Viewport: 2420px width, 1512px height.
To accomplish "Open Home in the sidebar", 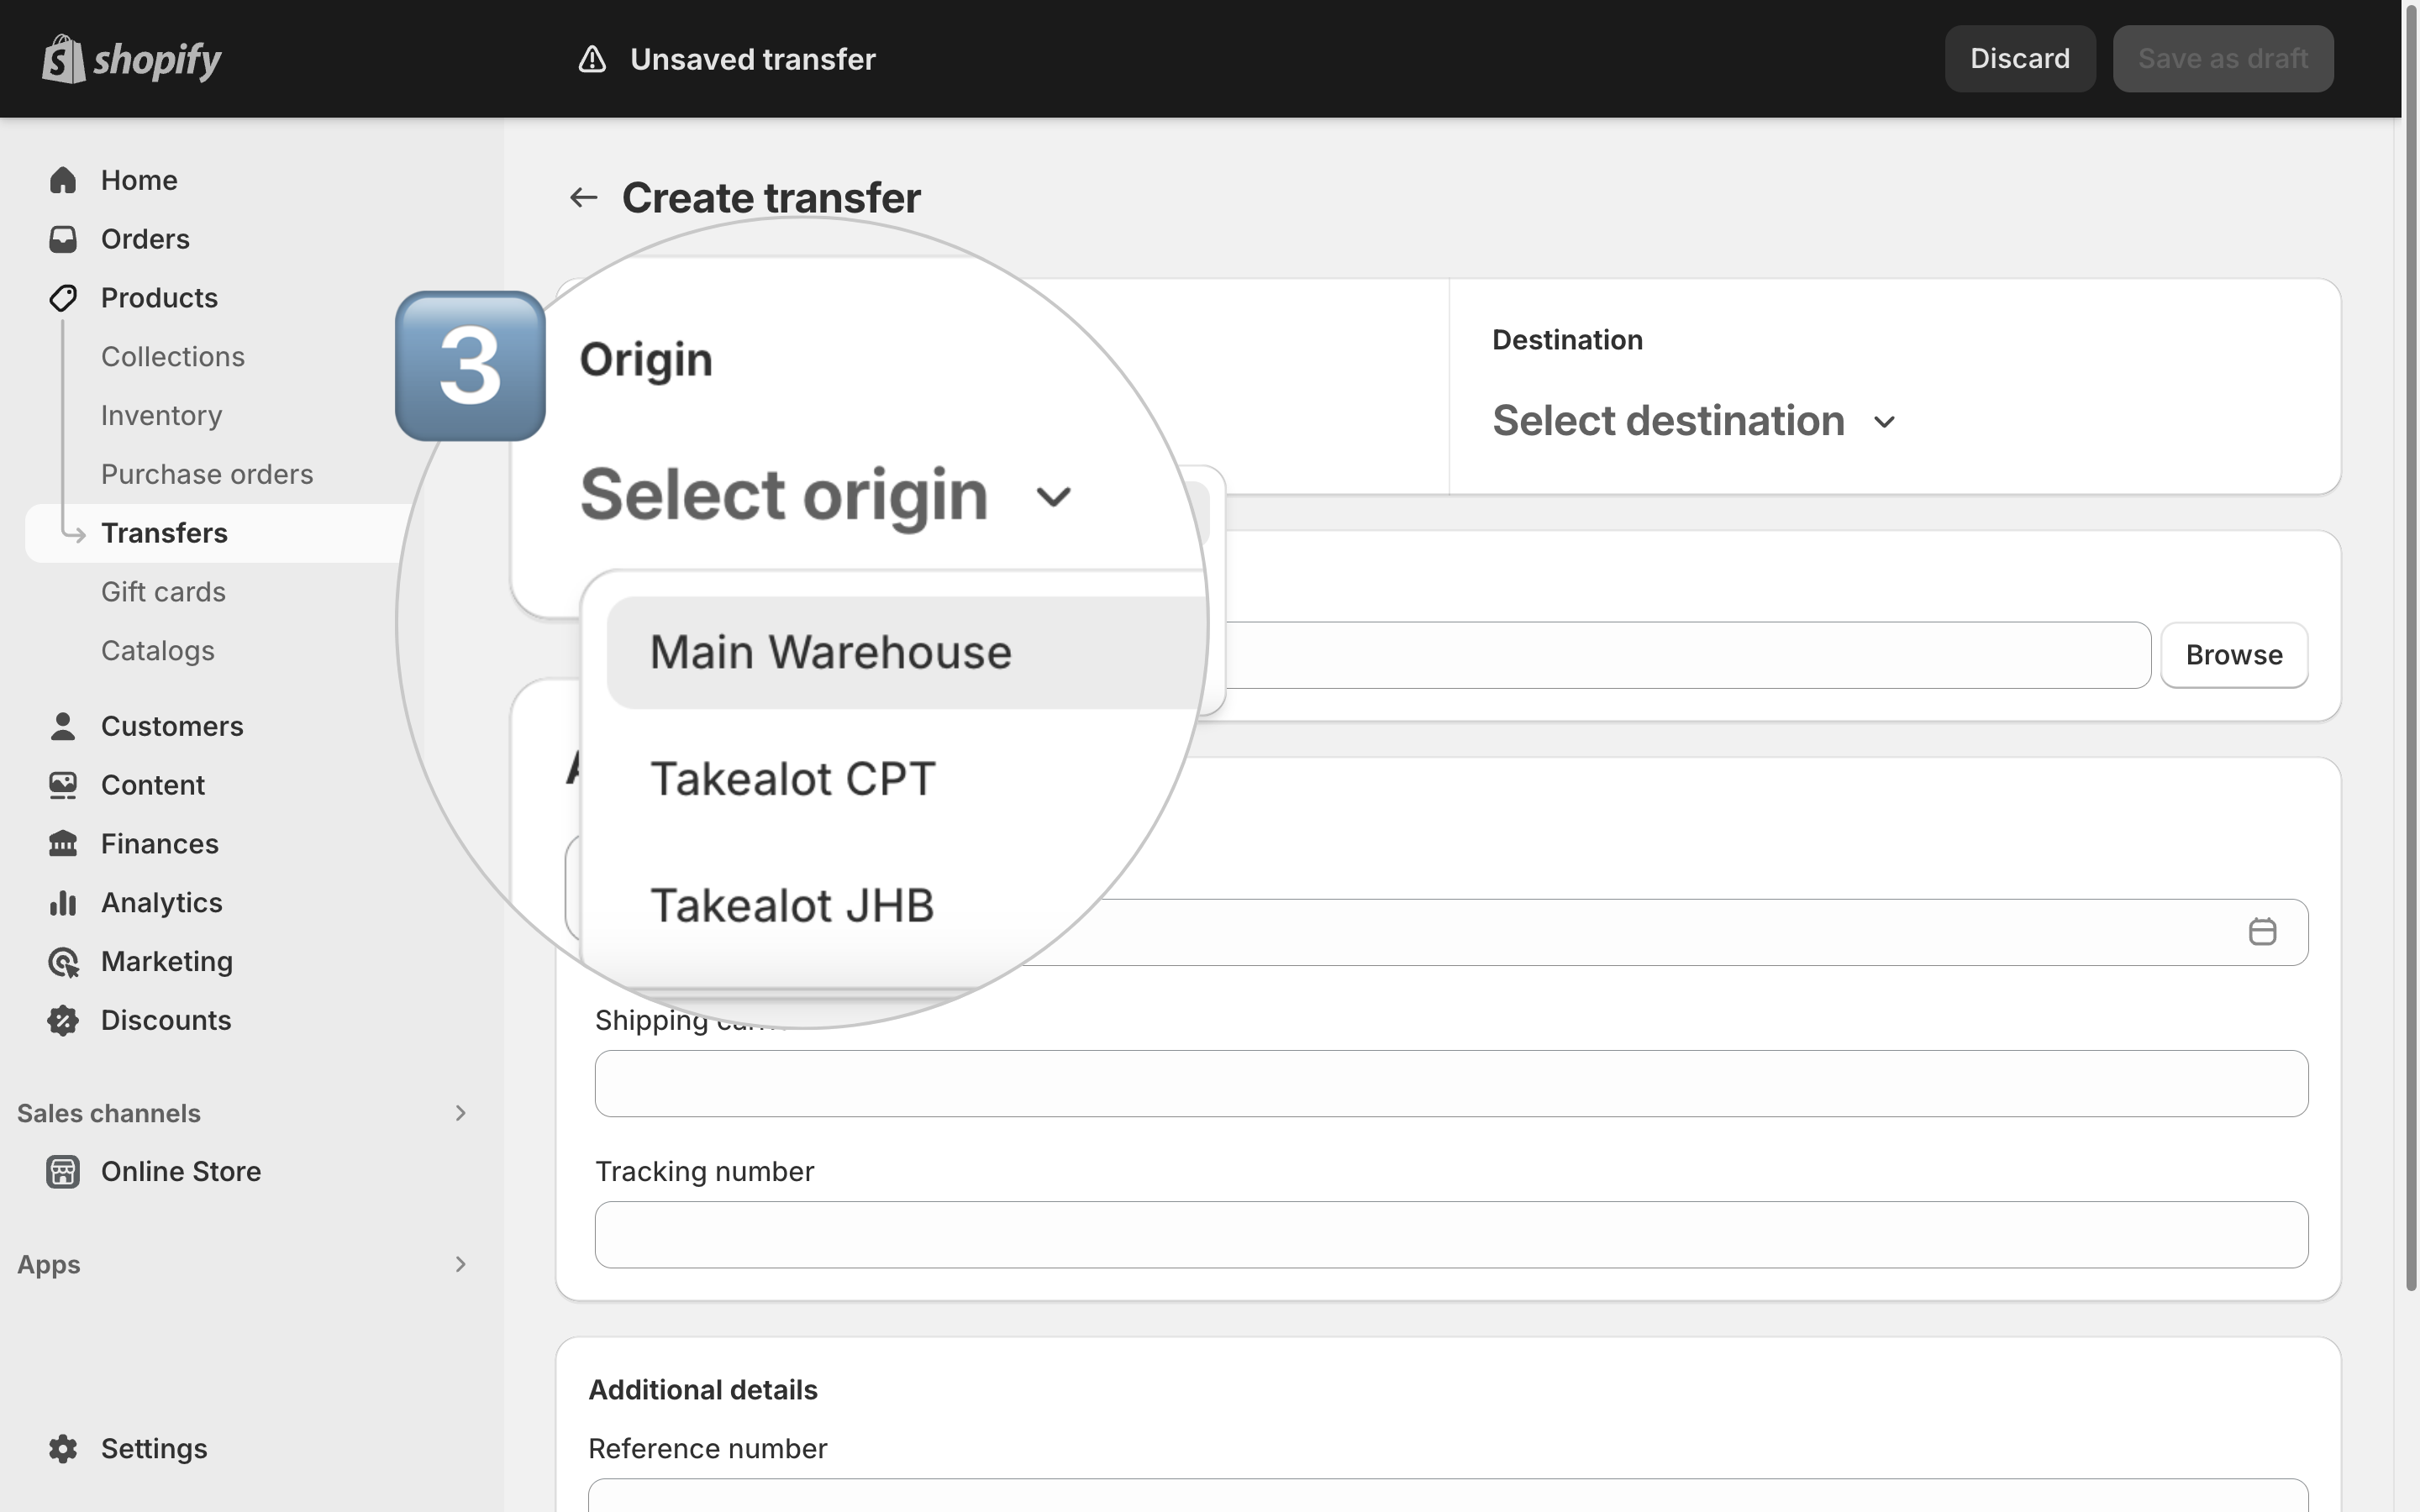I will pyautogui.click(x=139, y=180).
